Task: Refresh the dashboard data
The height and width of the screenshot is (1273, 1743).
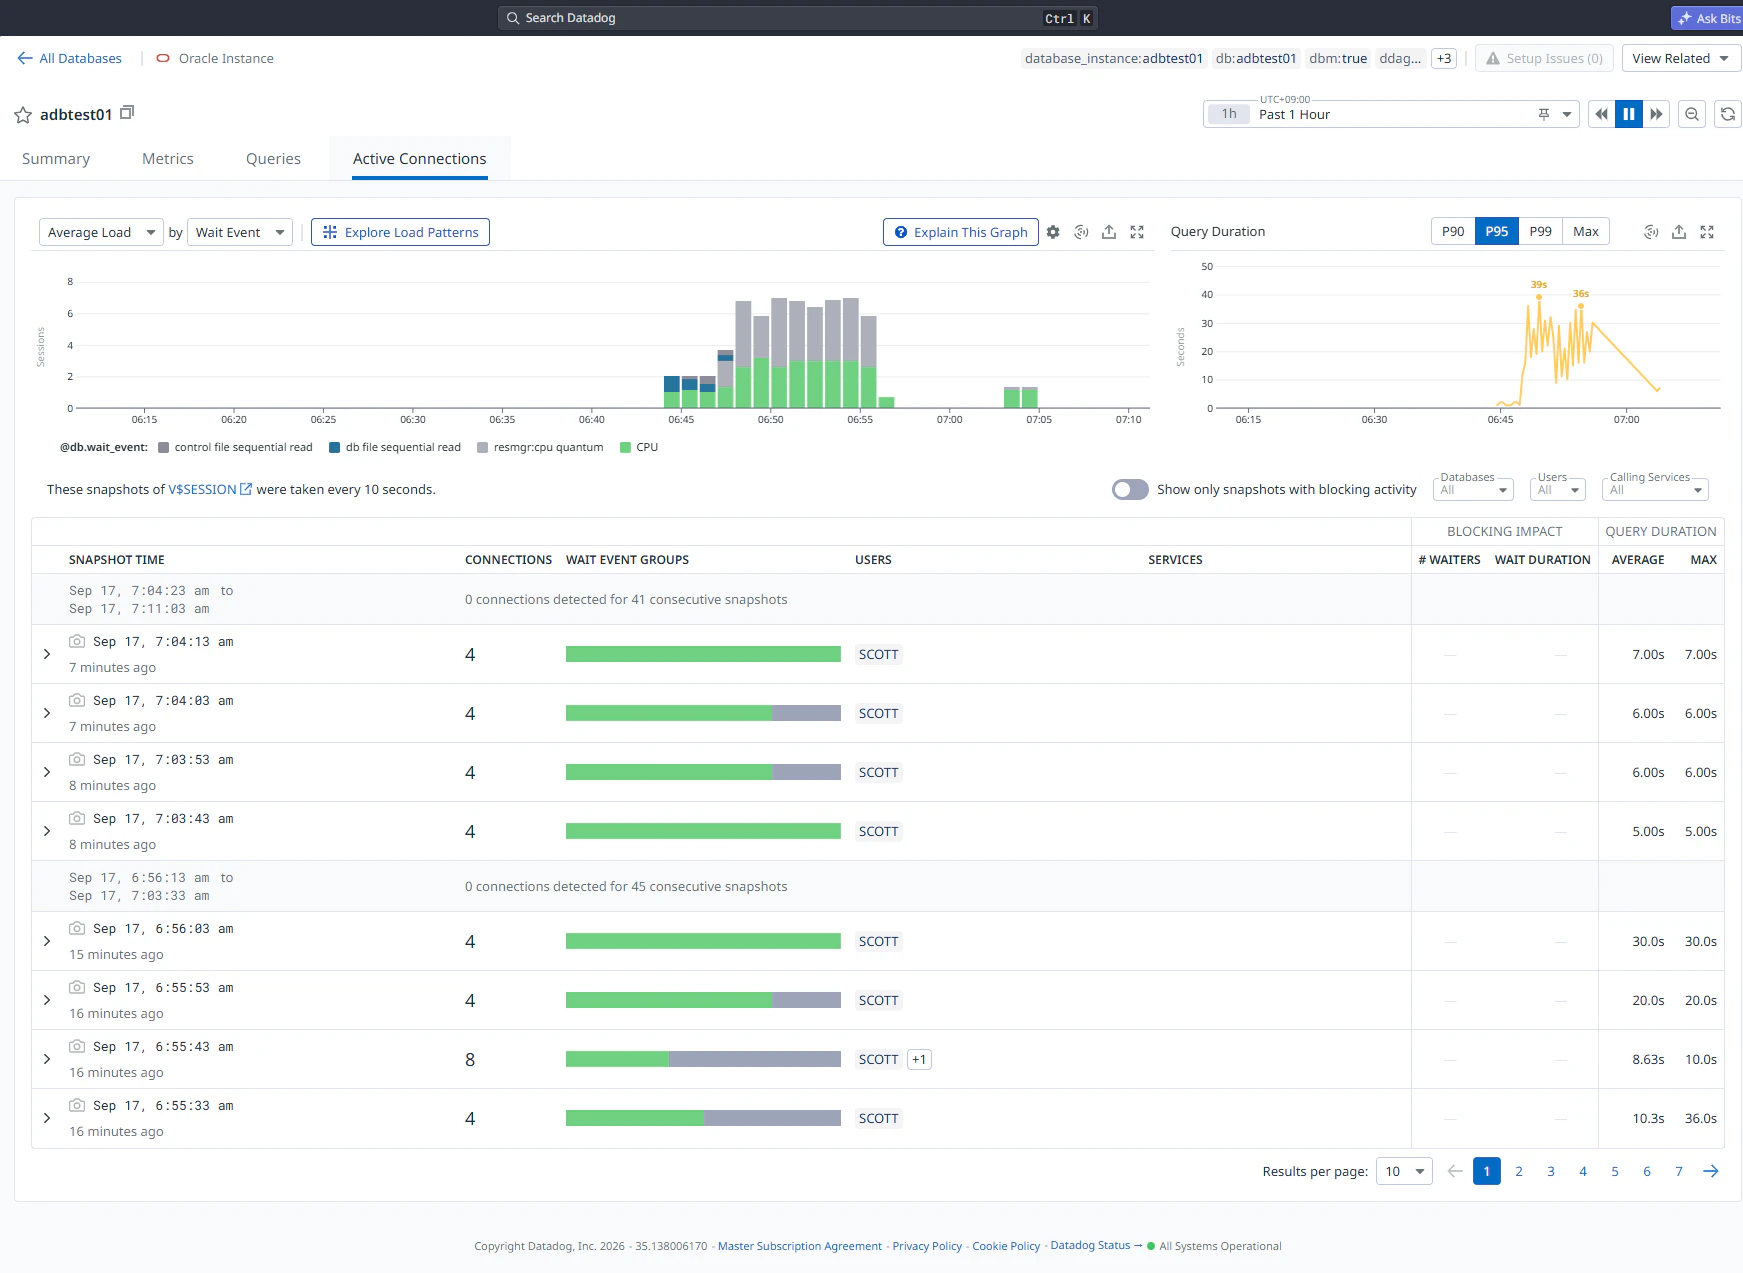Action: point(1728,114)
